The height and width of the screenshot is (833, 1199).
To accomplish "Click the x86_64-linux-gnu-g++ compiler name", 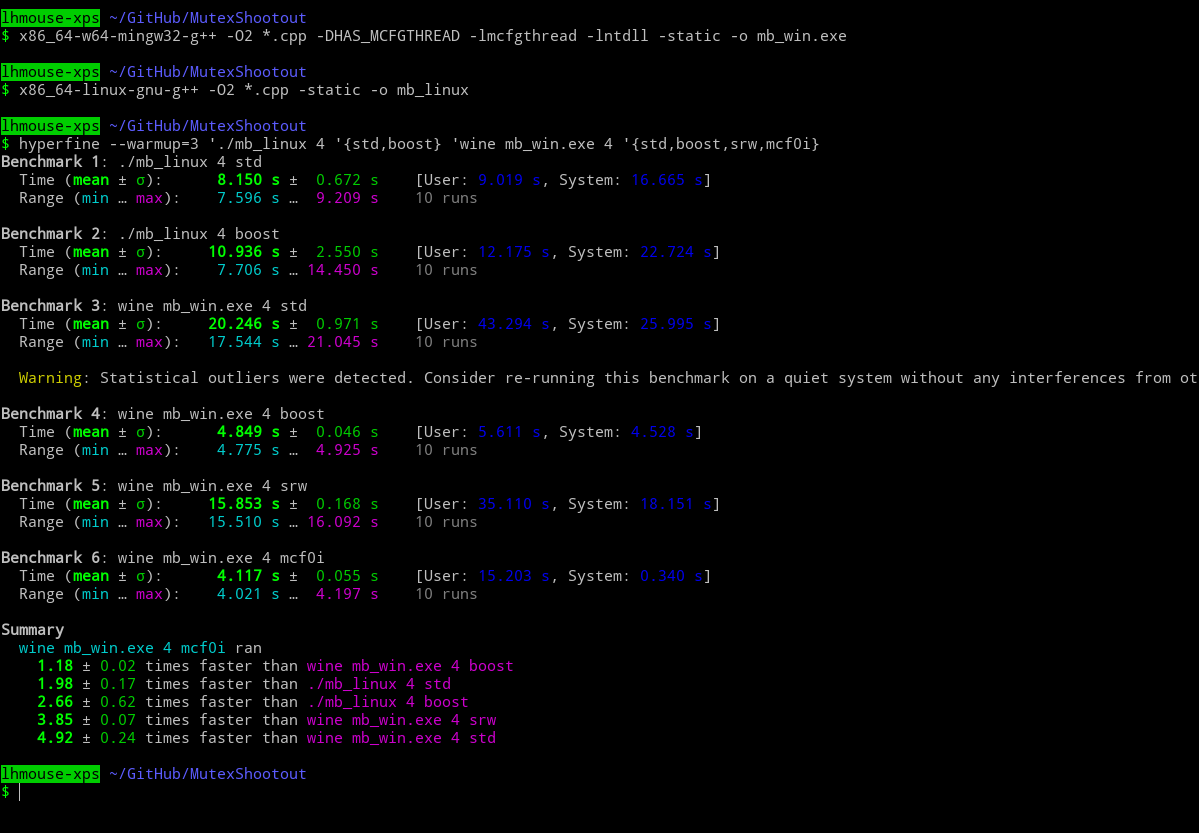I will (x=108, y=90).
